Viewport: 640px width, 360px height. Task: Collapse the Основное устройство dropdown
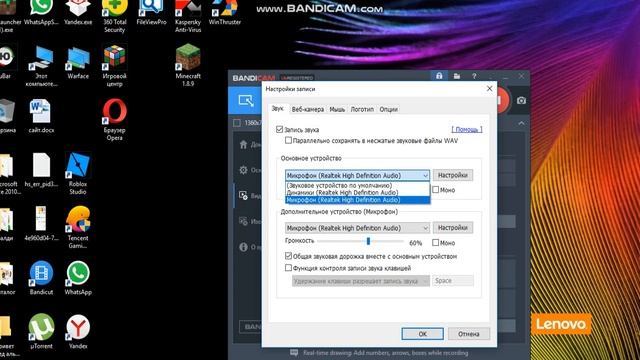point(357,176)
